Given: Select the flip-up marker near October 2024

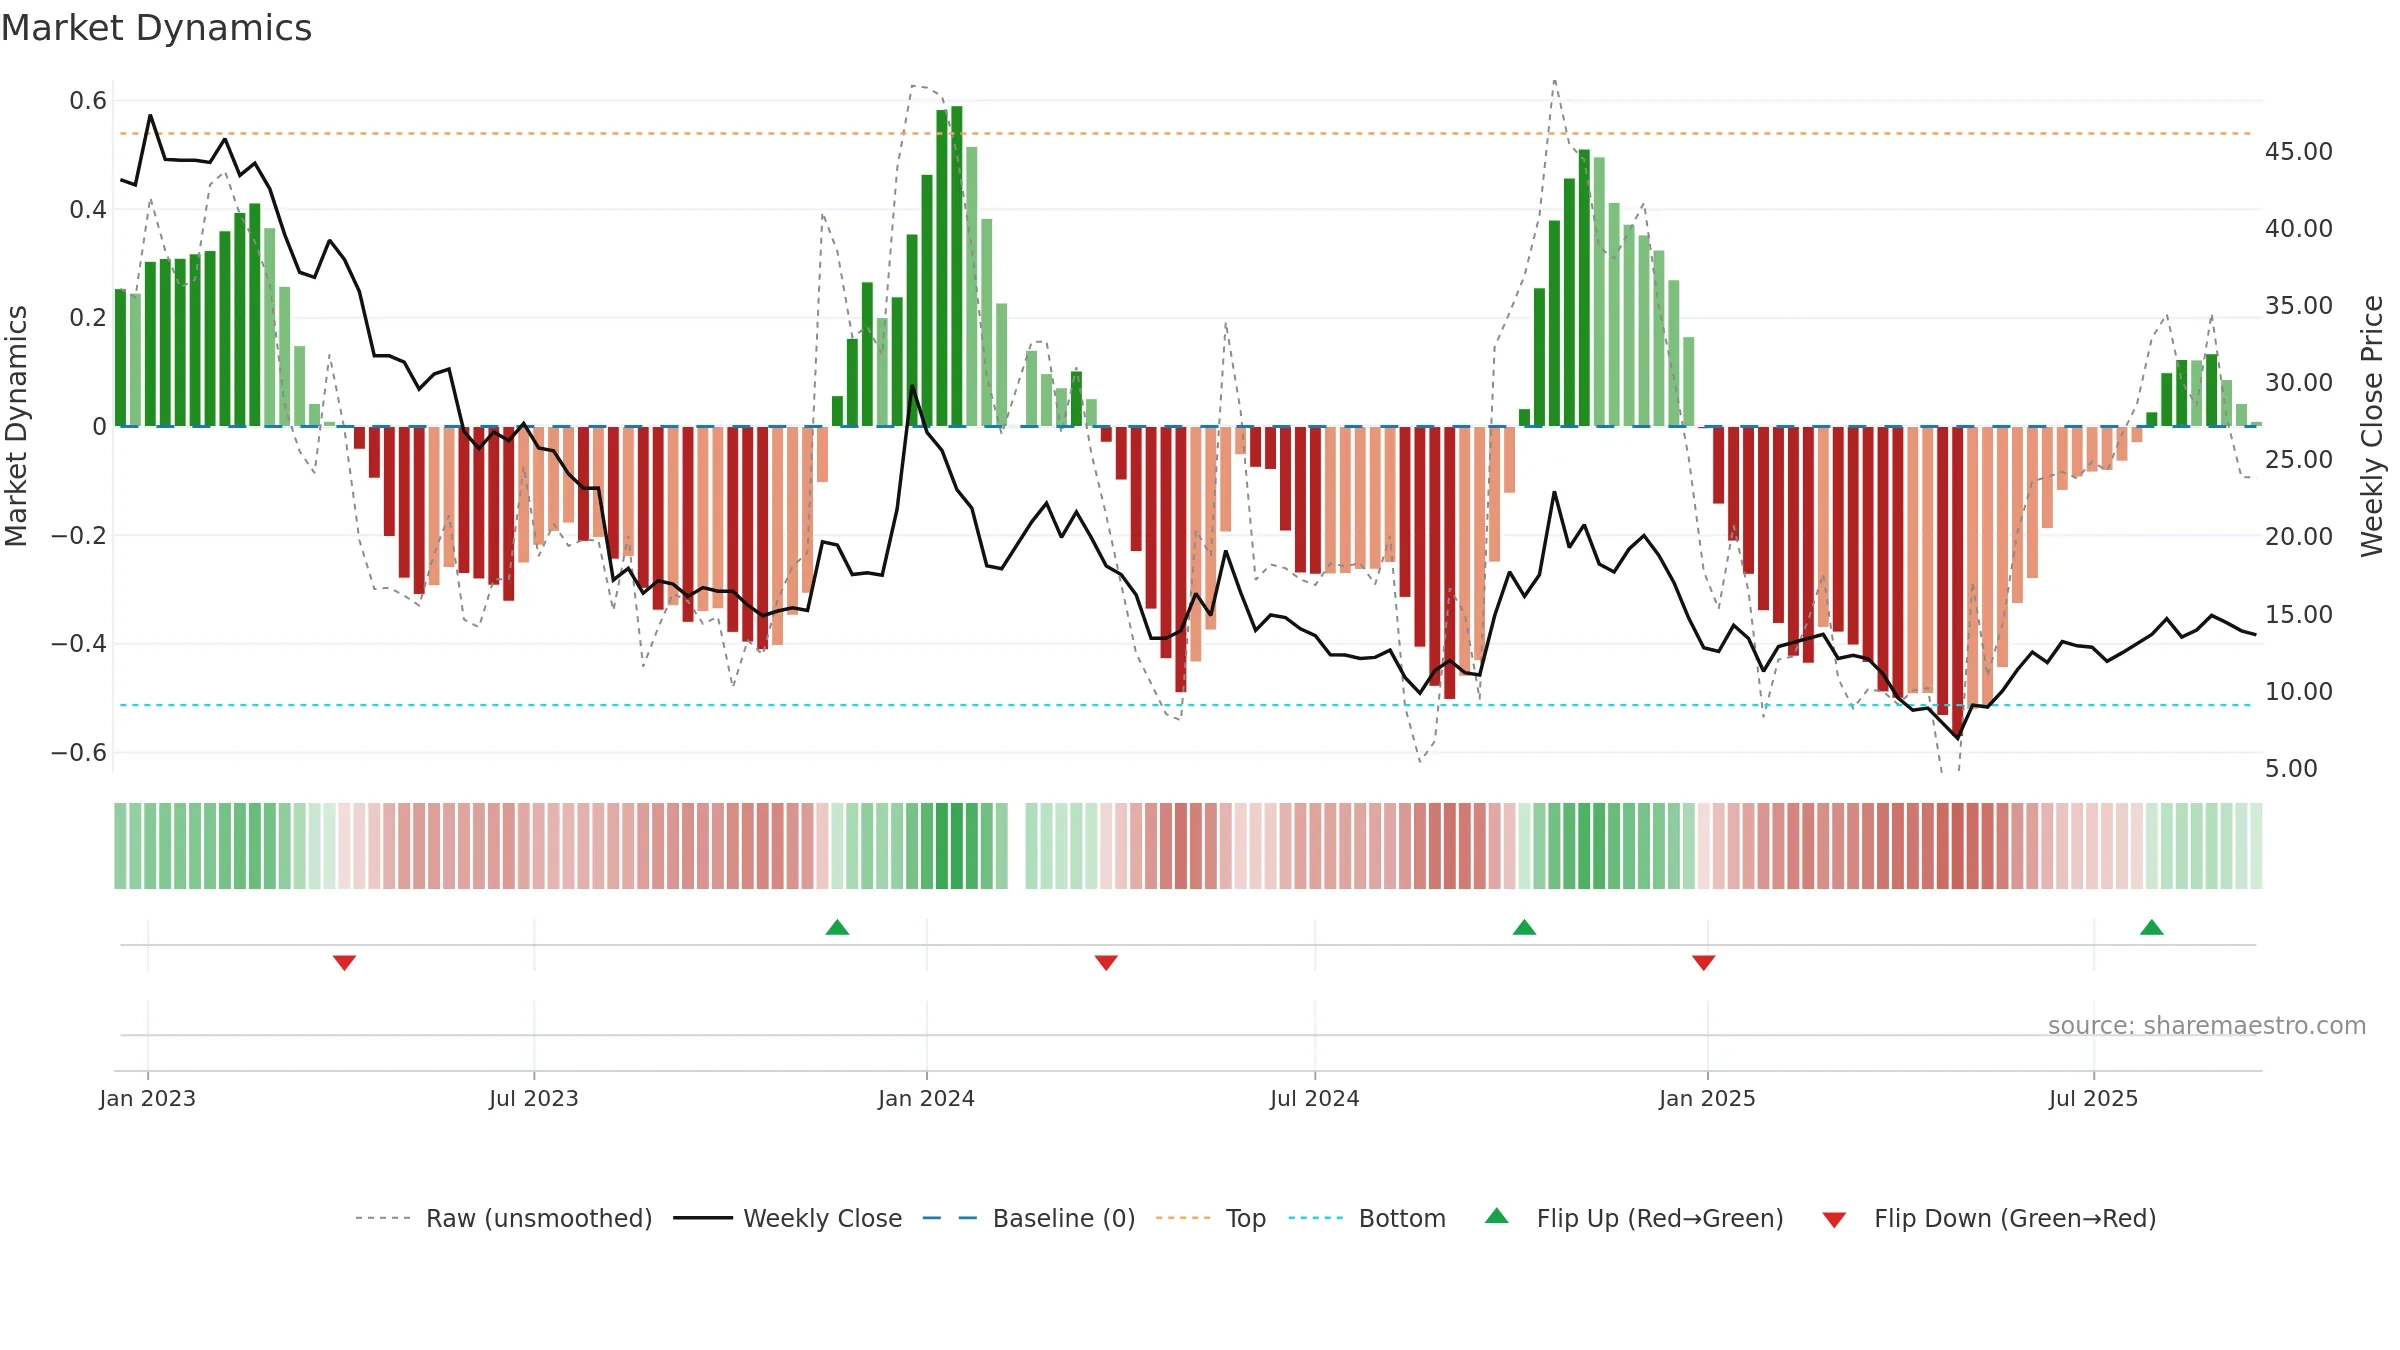Looking at the screenshot, I should coord(1524,927).
